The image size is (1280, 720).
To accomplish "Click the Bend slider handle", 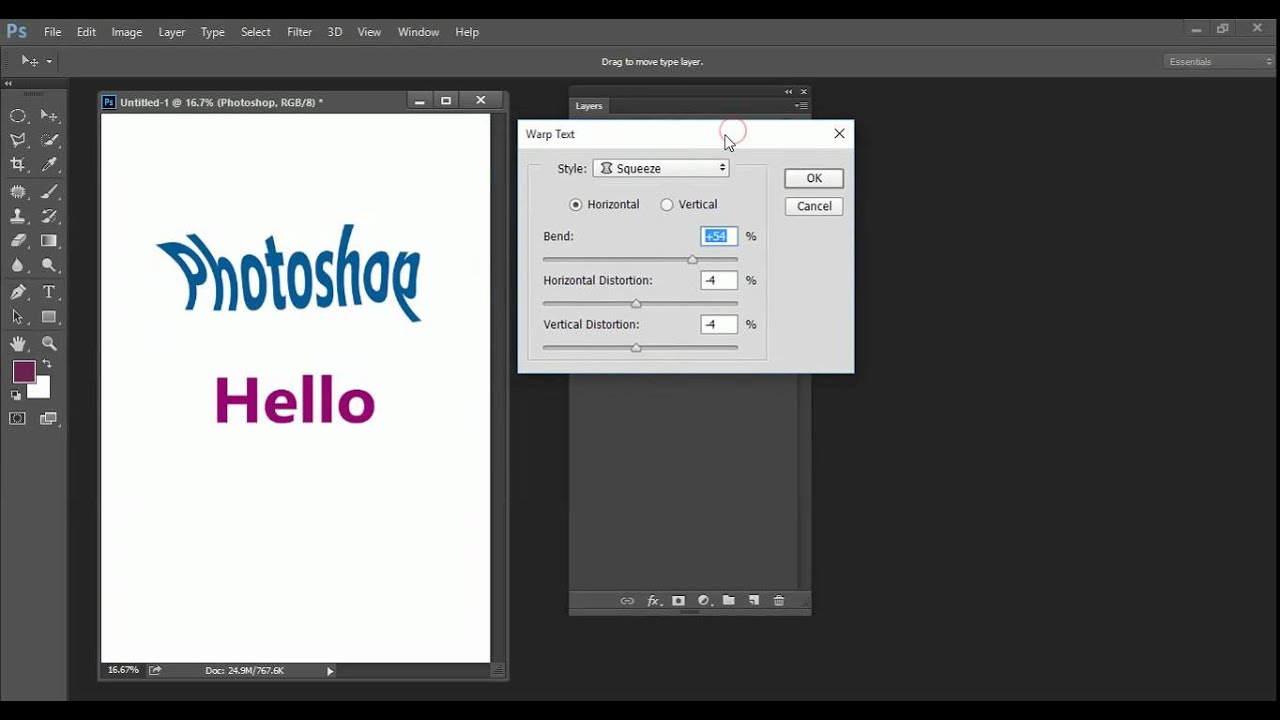I will coord(692,260).
